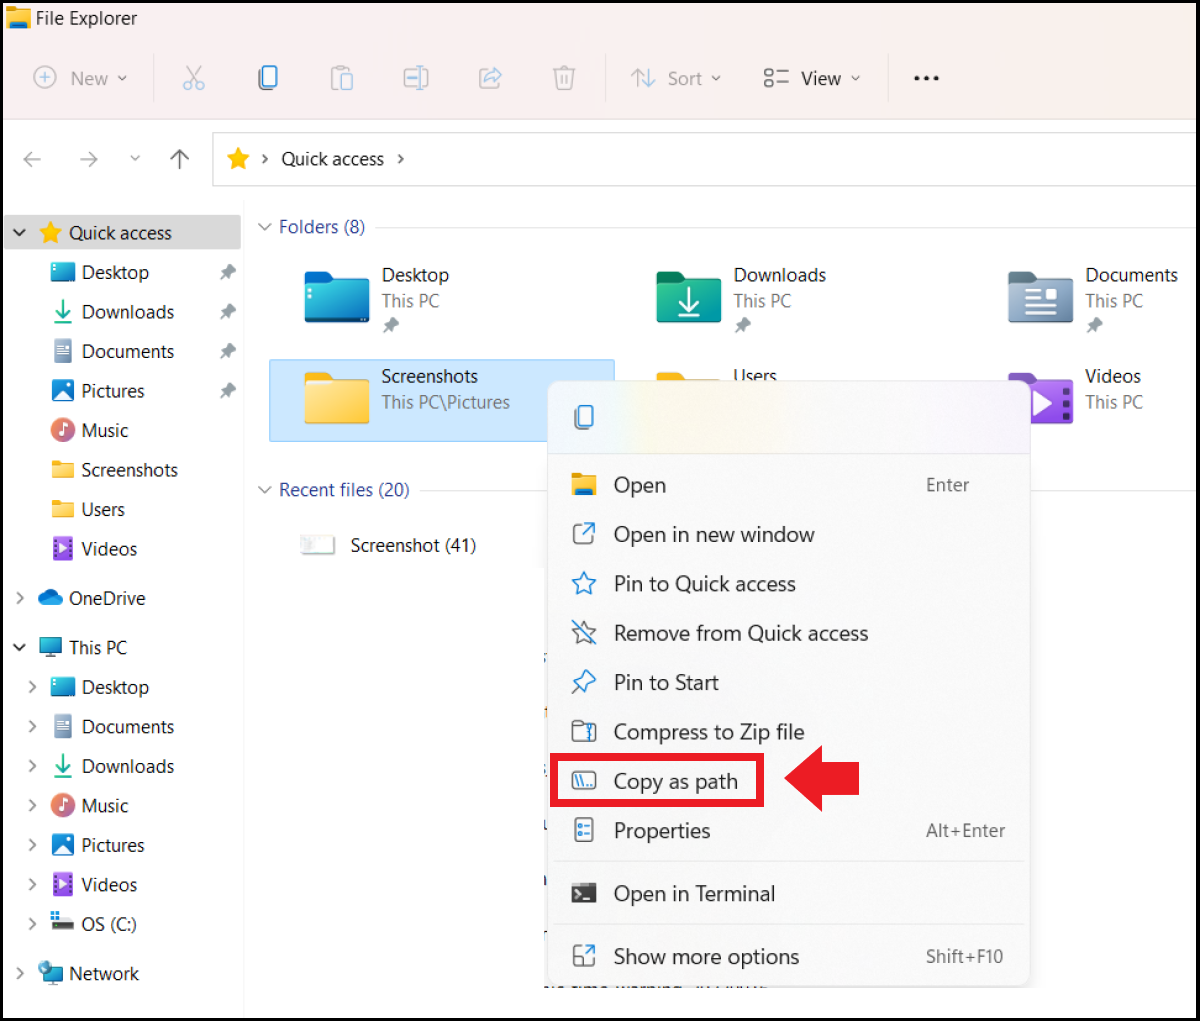Collapse the Folders (8) group

(x=265, y=227)
